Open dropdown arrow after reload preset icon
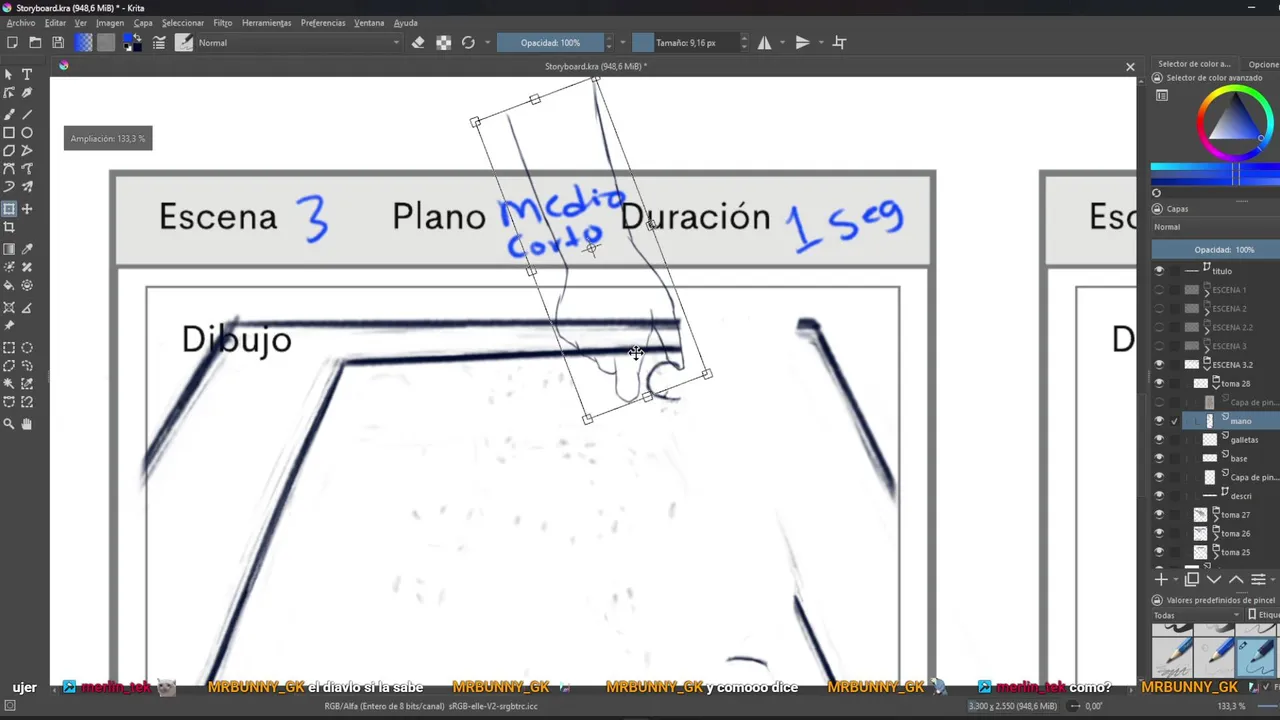Screen dimensions: 1280x720 [x=488, y=43]
